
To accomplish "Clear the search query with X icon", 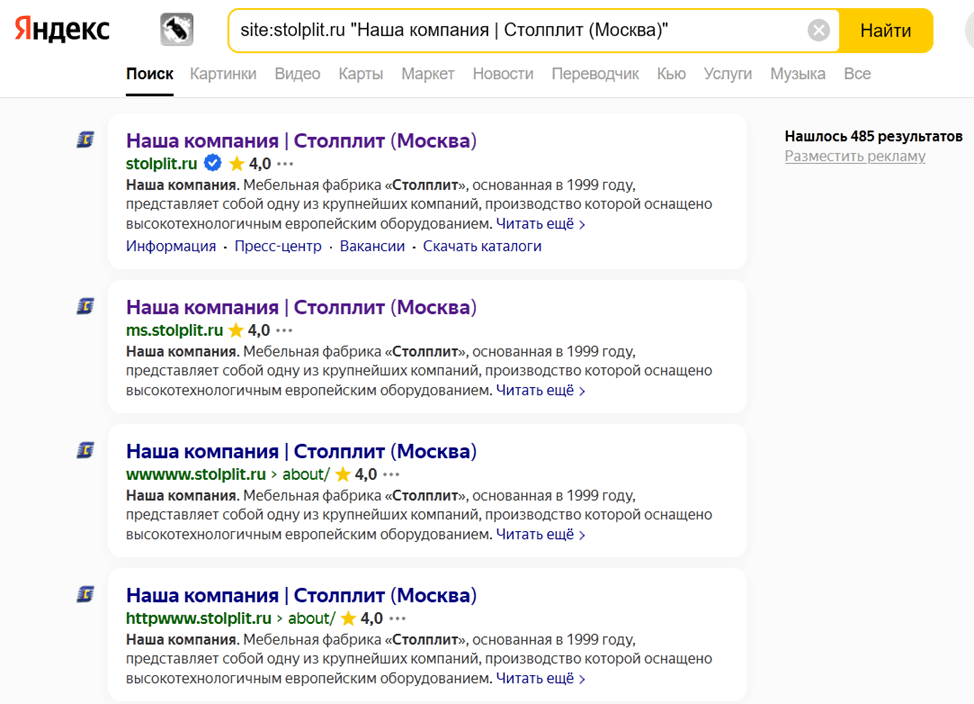I will 819,30.
